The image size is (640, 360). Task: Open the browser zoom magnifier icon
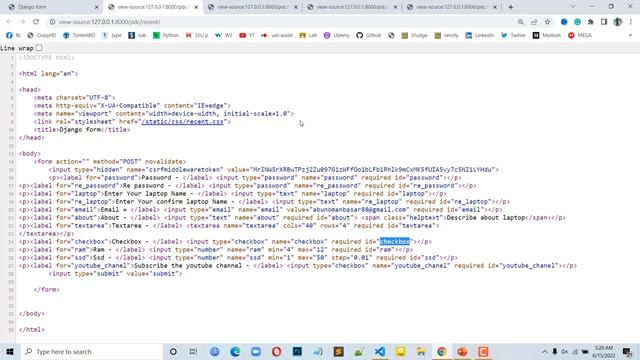point(520,22)
